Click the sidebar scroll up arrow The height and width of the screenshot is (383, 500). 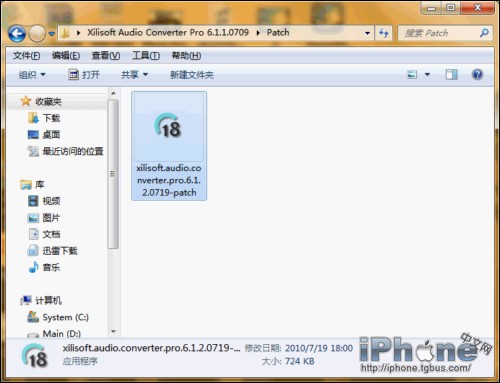tap(113, 93)
